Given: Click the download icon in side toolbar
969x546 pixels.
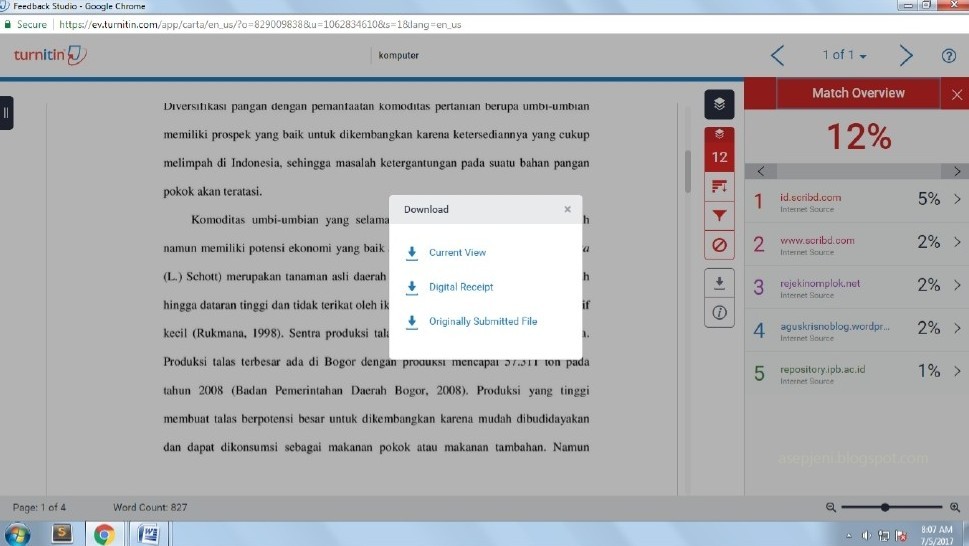Looking at the screenshot, I should pyautogui.click(x=719, y=283).
